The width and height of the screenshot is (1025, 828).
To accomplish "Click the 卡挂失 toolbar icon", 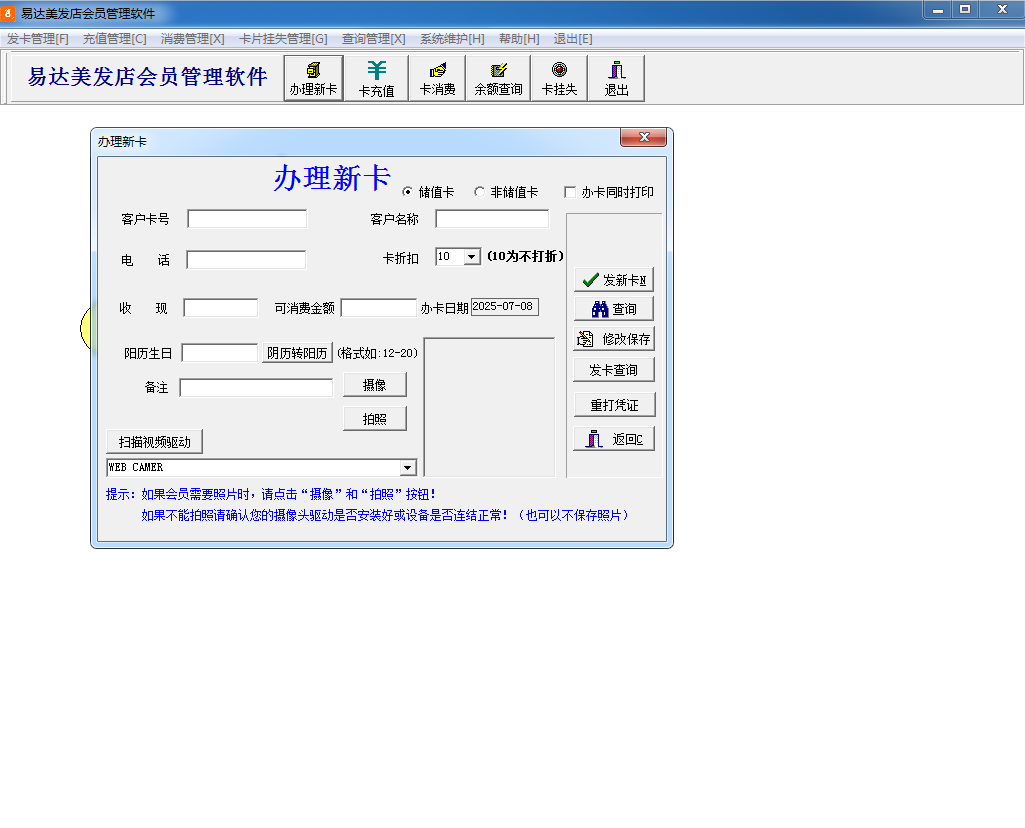I will click(x=559, y=78).
